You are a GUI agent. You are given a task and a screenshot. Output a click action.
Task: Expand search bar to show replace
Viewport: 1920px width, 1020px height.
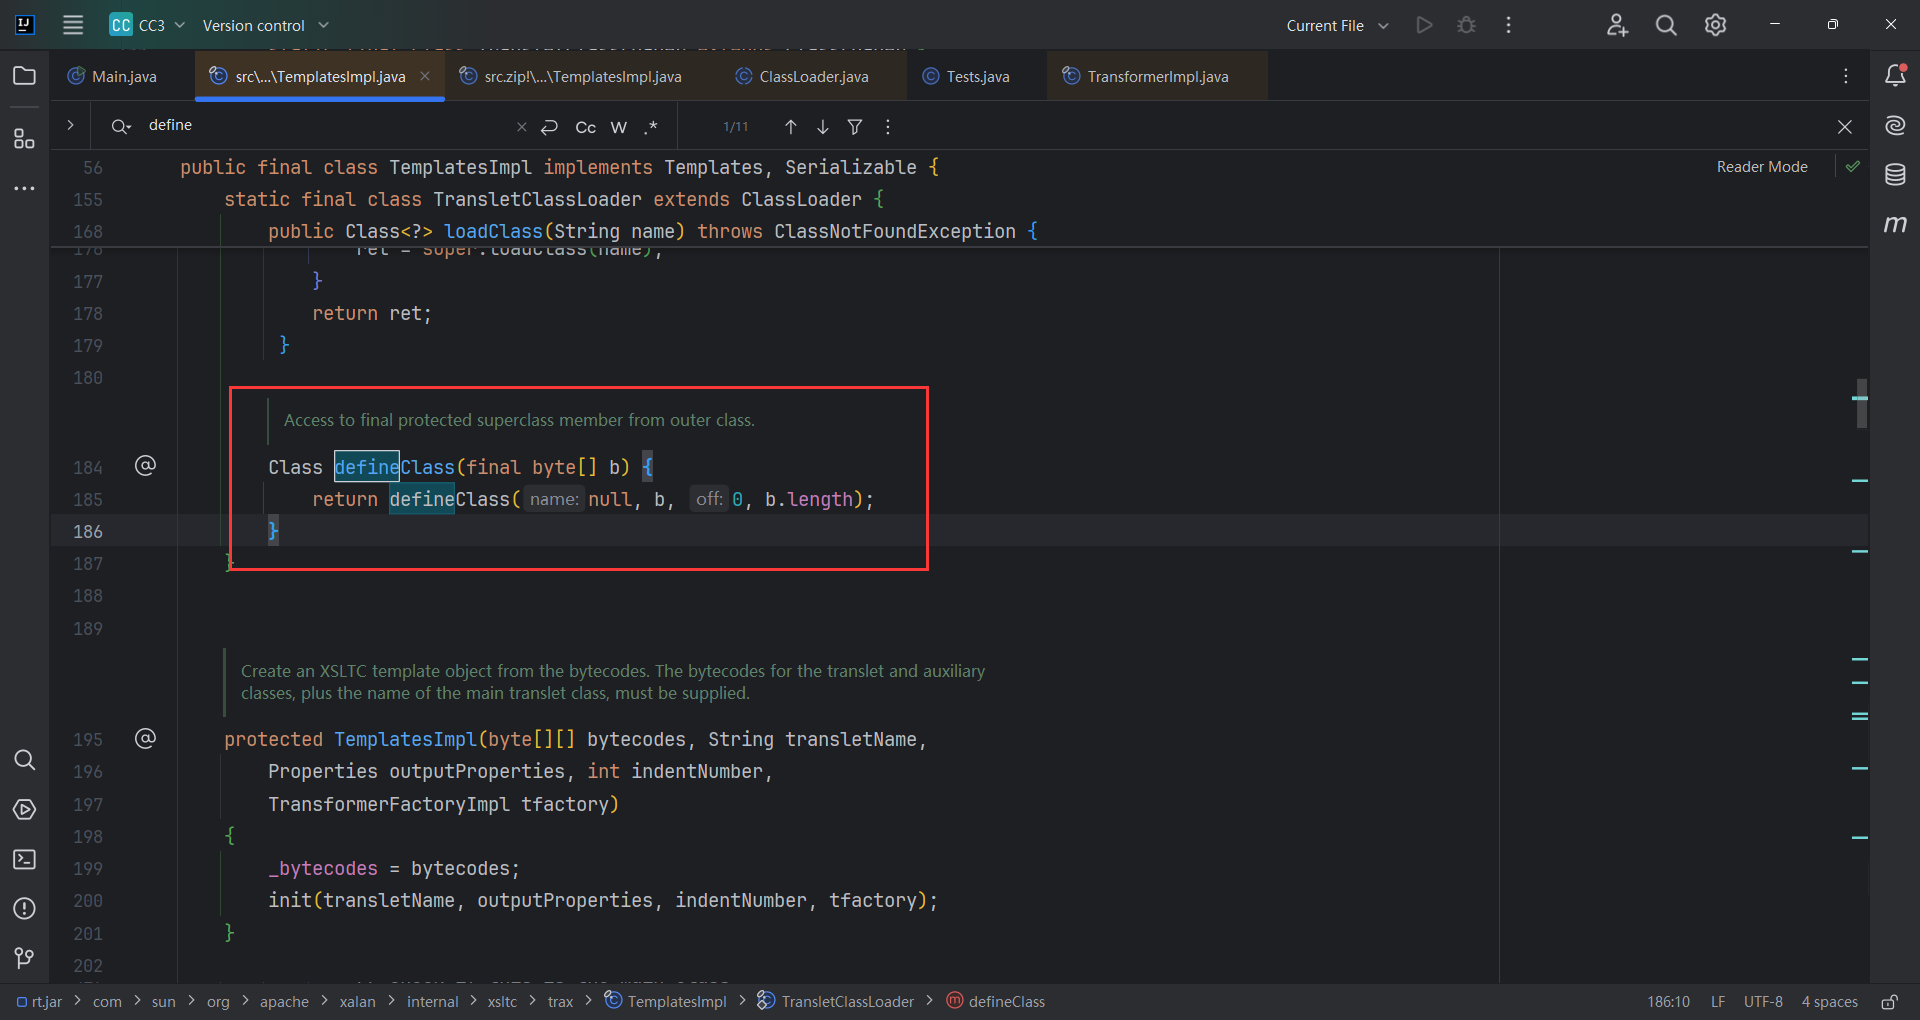[70, 125]
